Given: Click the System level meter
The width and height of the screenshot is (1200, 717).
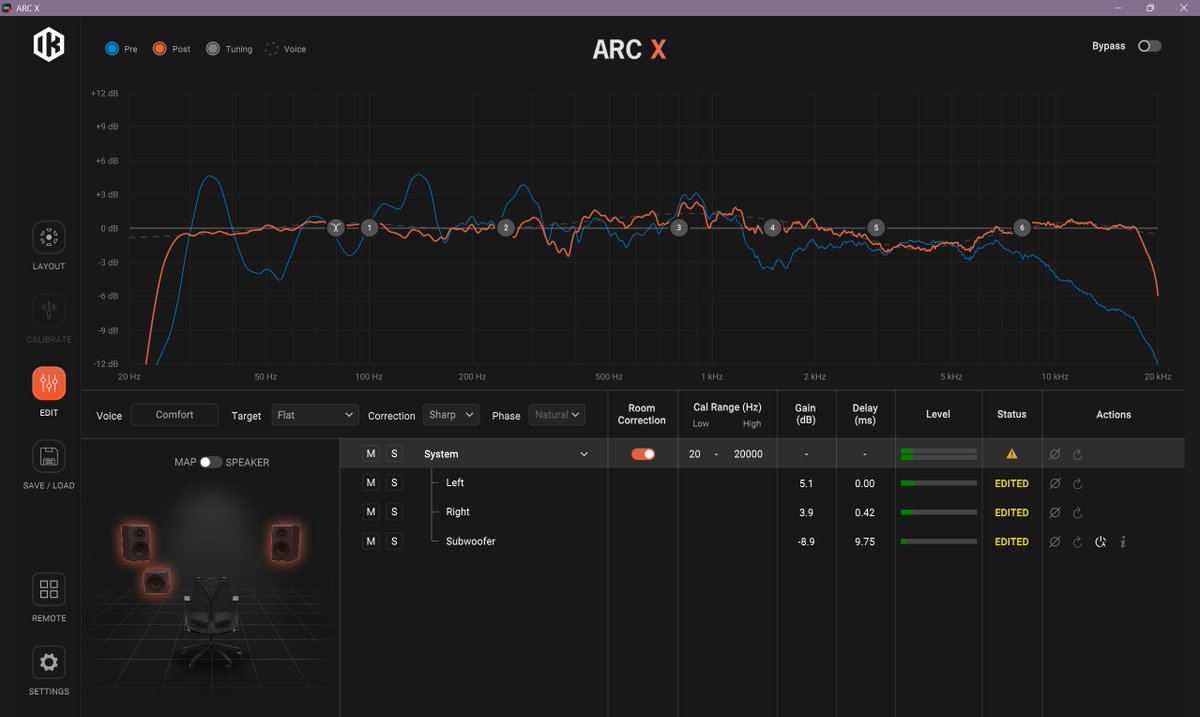Looking at the screenshot, I should click(x=939, y=454).
